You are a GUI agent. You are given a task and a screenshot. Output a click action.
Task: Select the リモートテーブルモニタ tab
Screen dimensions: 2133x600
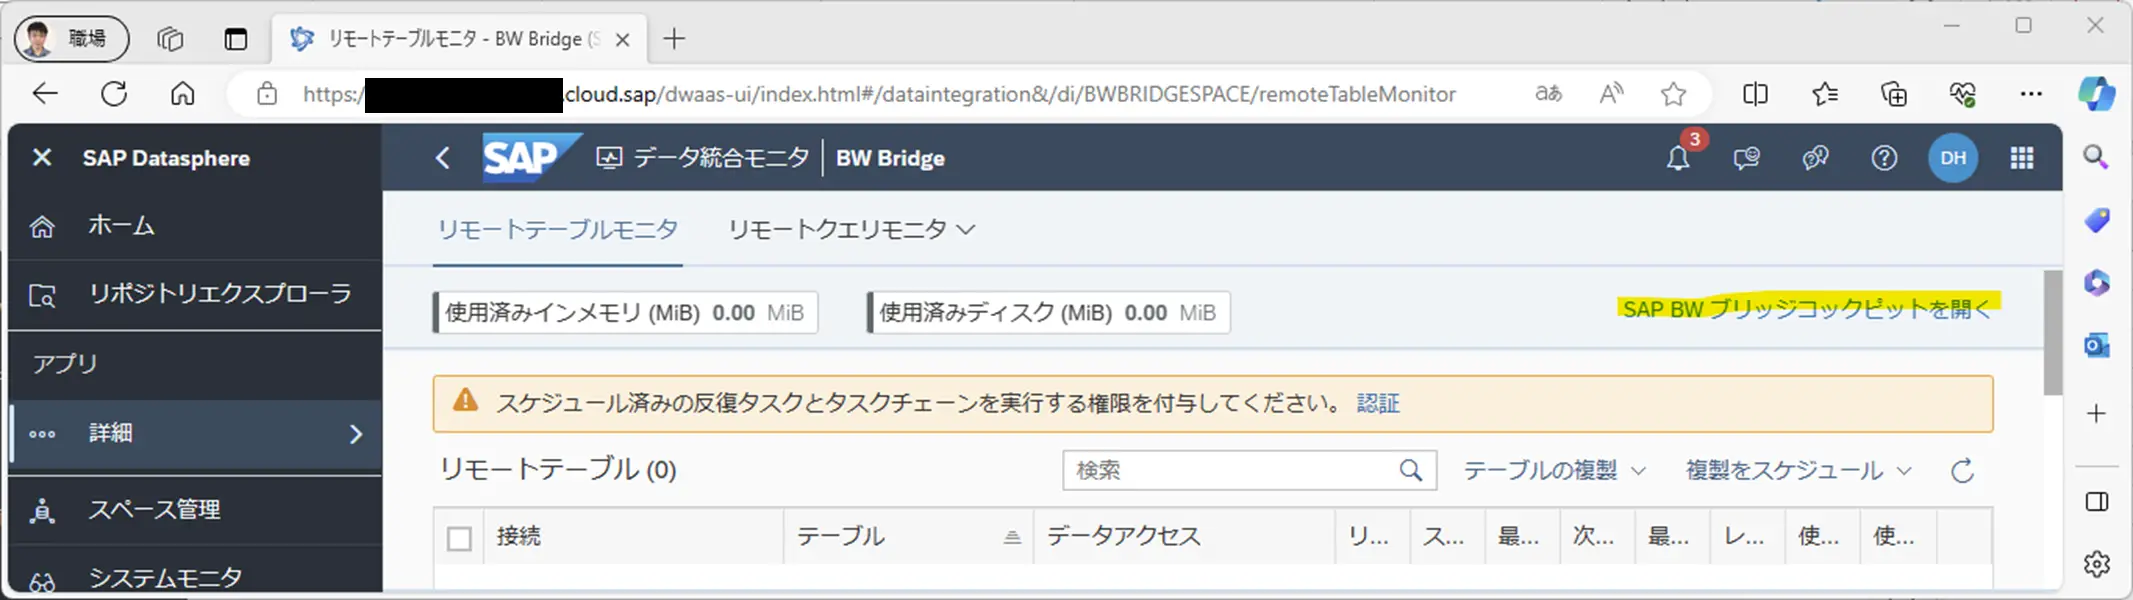[558, 230]
